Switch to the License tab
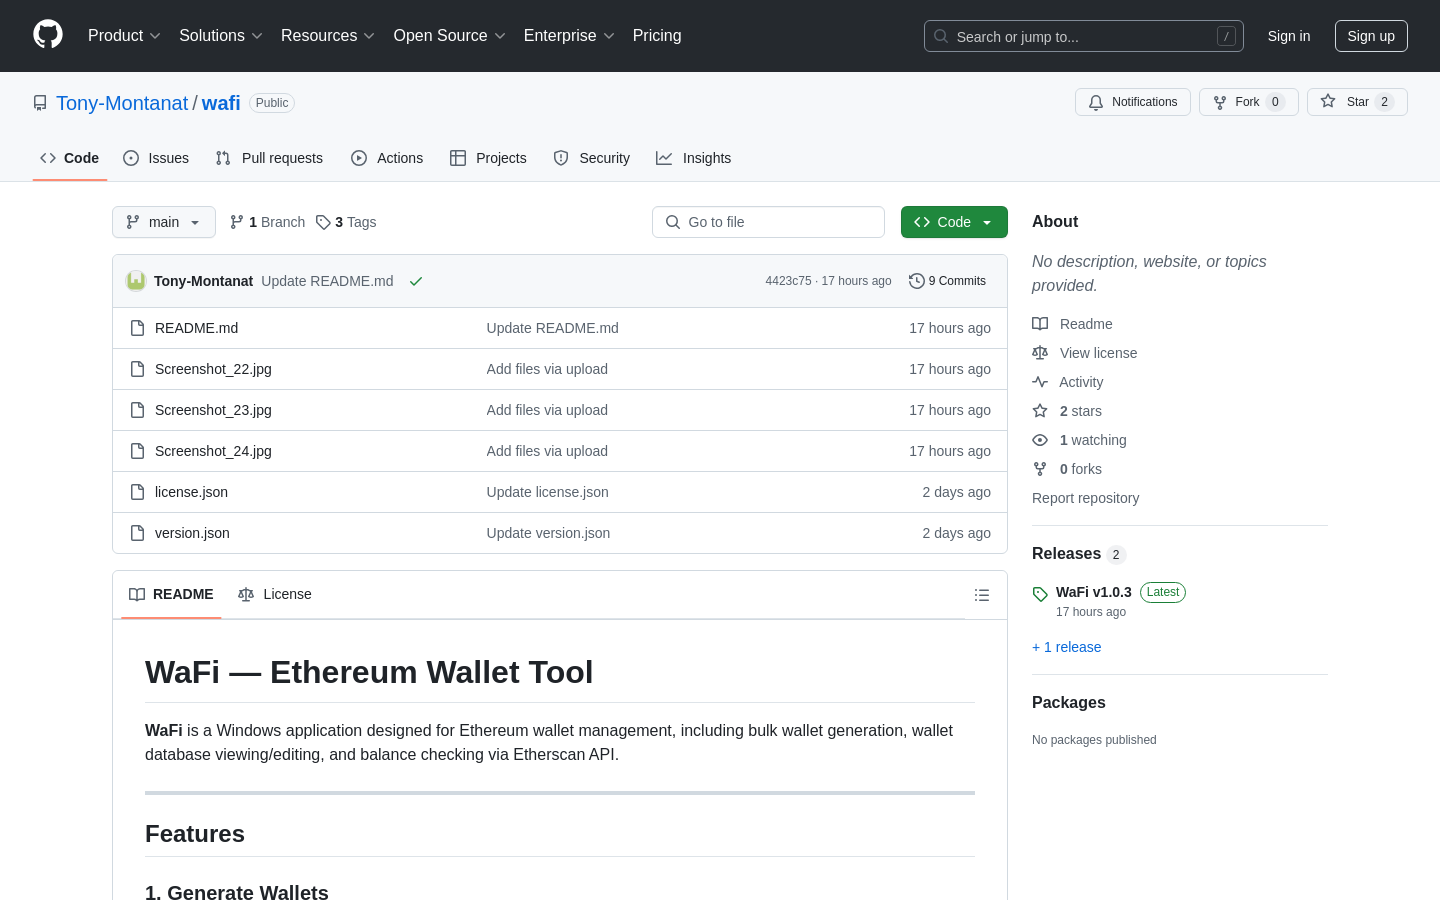This screenshot has height=900, width=1440. pos(275,594)
